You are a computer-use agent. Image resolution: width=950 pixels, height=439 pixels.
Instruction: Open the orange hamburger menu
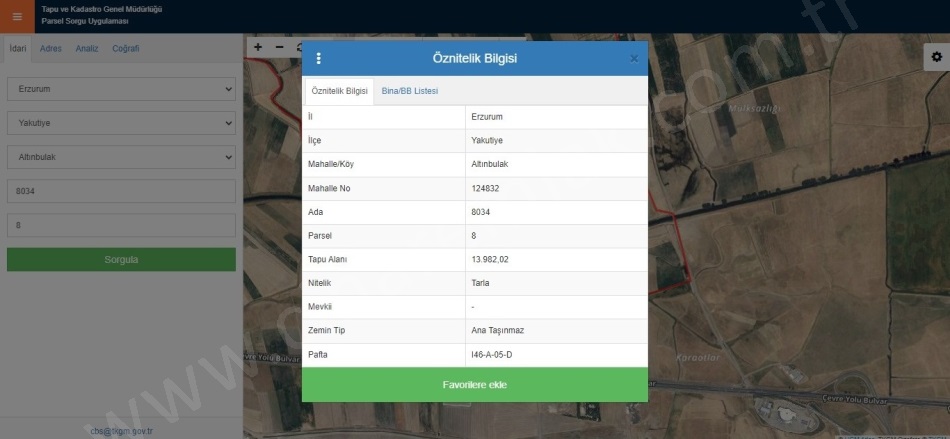(17, 16)
